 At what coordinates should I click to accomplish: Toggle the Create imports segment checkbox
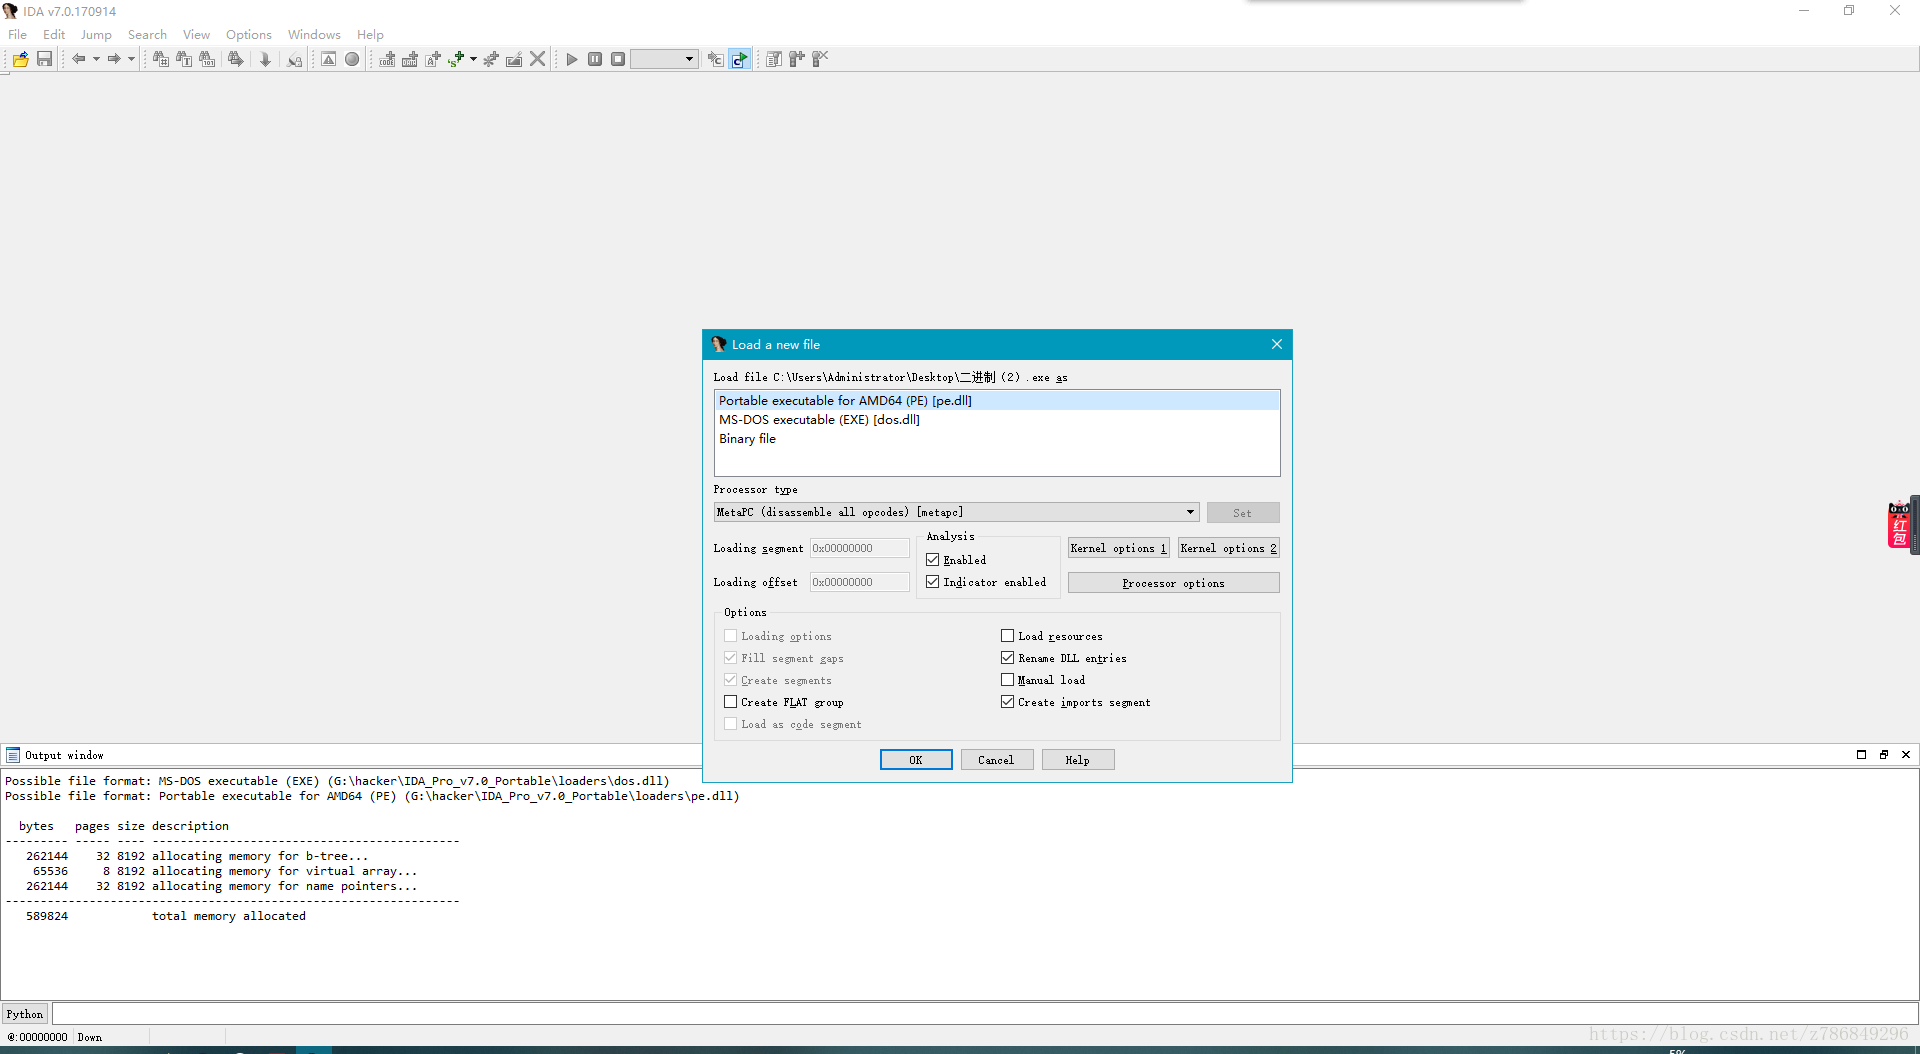(1008, 702)
